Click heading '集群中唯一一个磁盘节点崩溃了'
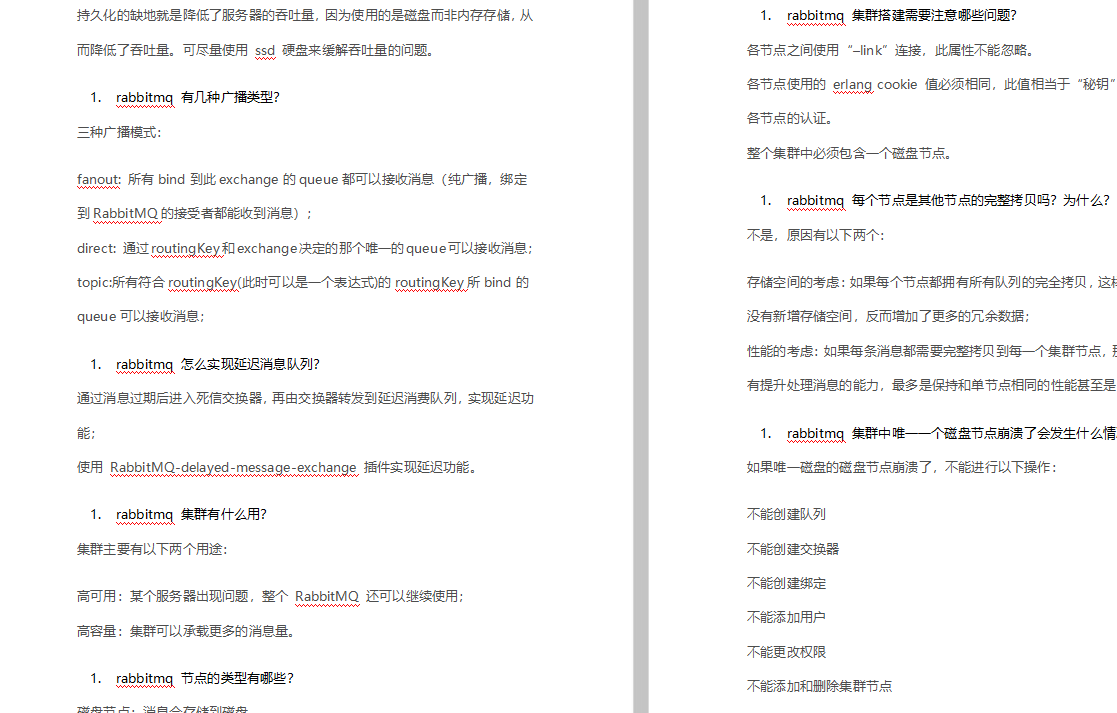This screenshot has height=713, width=1117. (x=984, y=433)
